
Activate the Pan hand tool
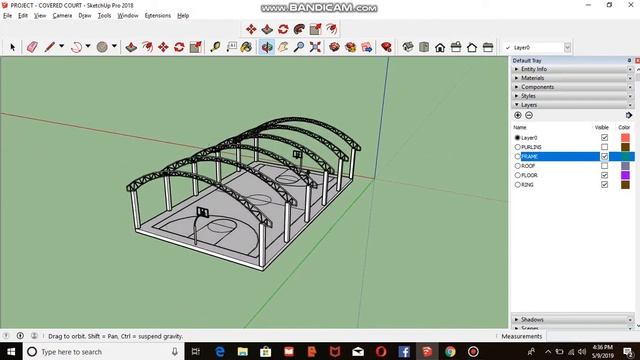point(283,47)
